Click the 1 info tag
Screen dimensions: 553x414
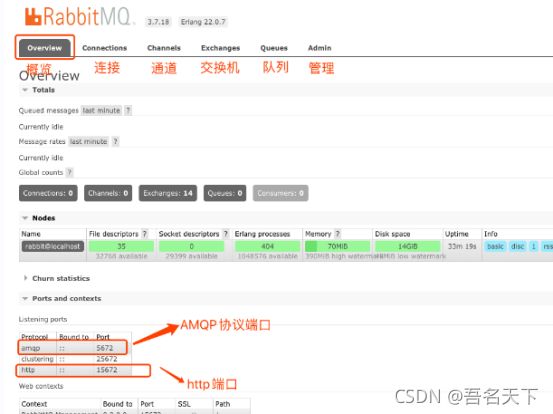[x=534, y=246]
